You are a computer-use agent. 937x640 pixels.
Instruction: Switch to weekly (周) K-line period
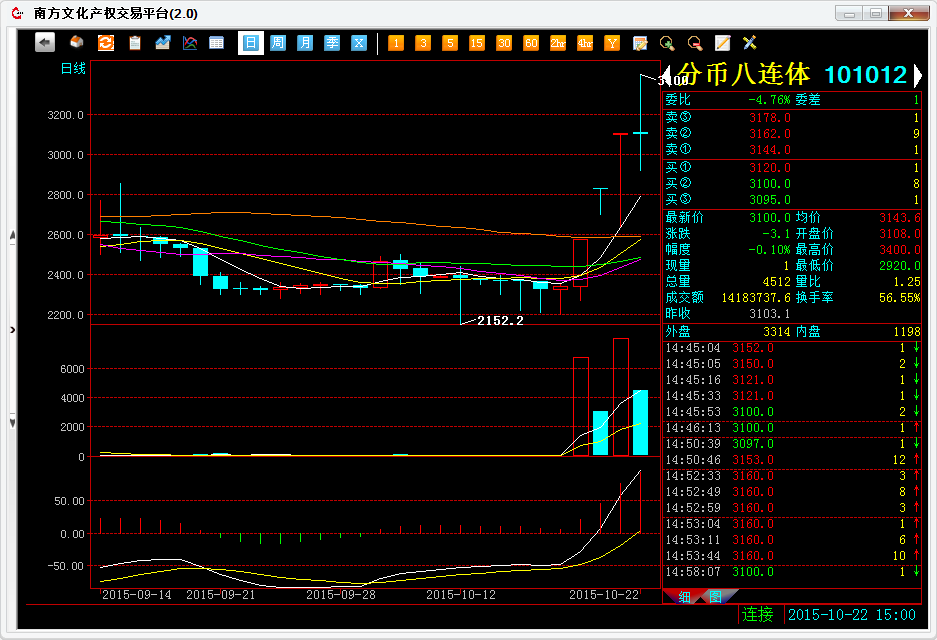point(277,43)
